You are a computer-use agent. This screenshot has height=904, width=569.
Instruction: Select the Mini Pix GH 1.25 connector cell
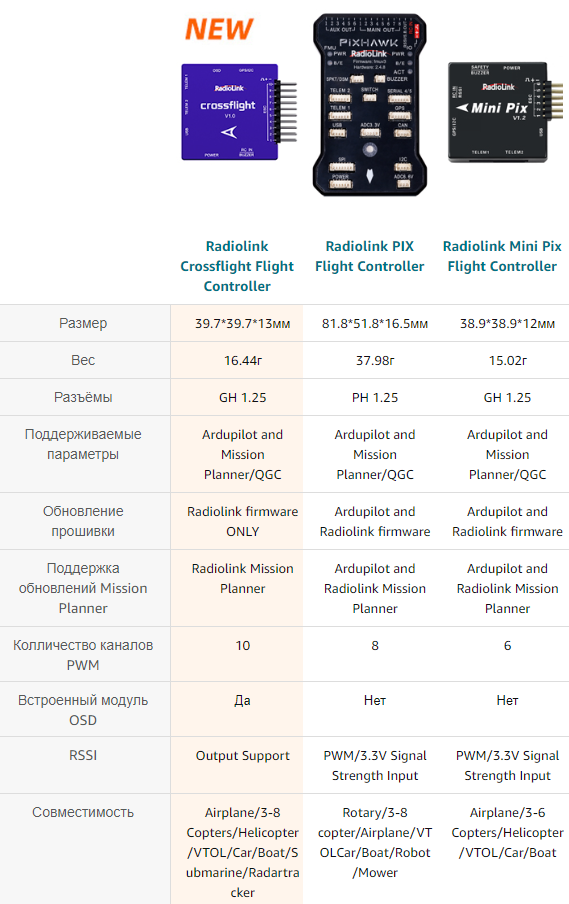tap(507, 397)
